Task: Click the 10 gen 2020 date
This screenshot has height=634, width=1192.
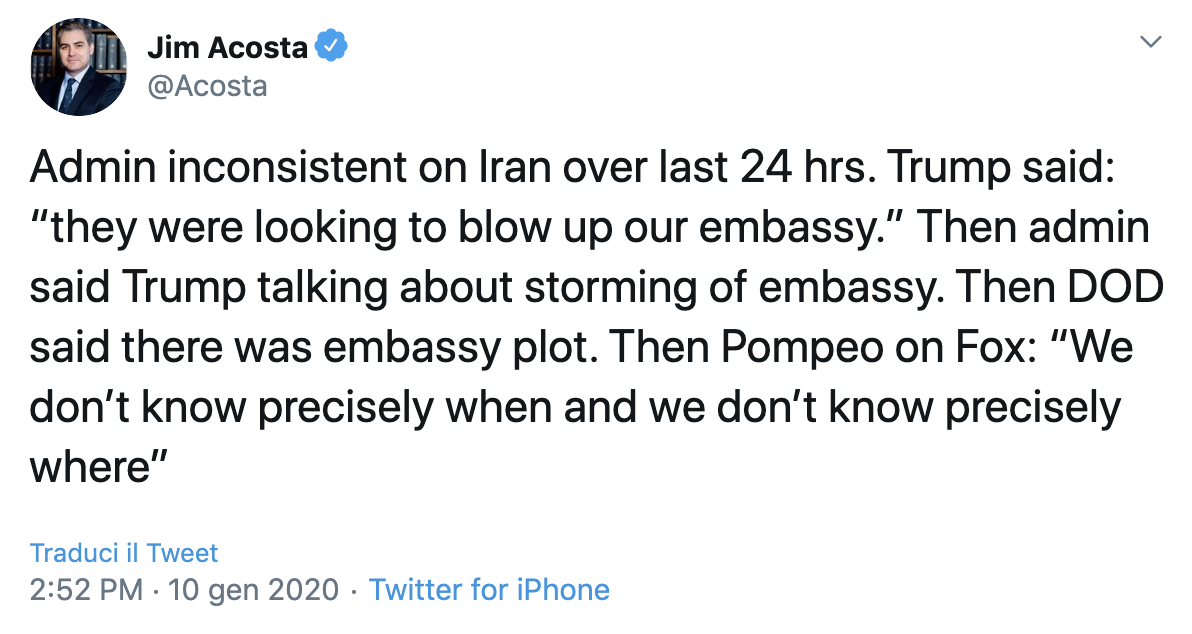Action: [x=254, y=589]
